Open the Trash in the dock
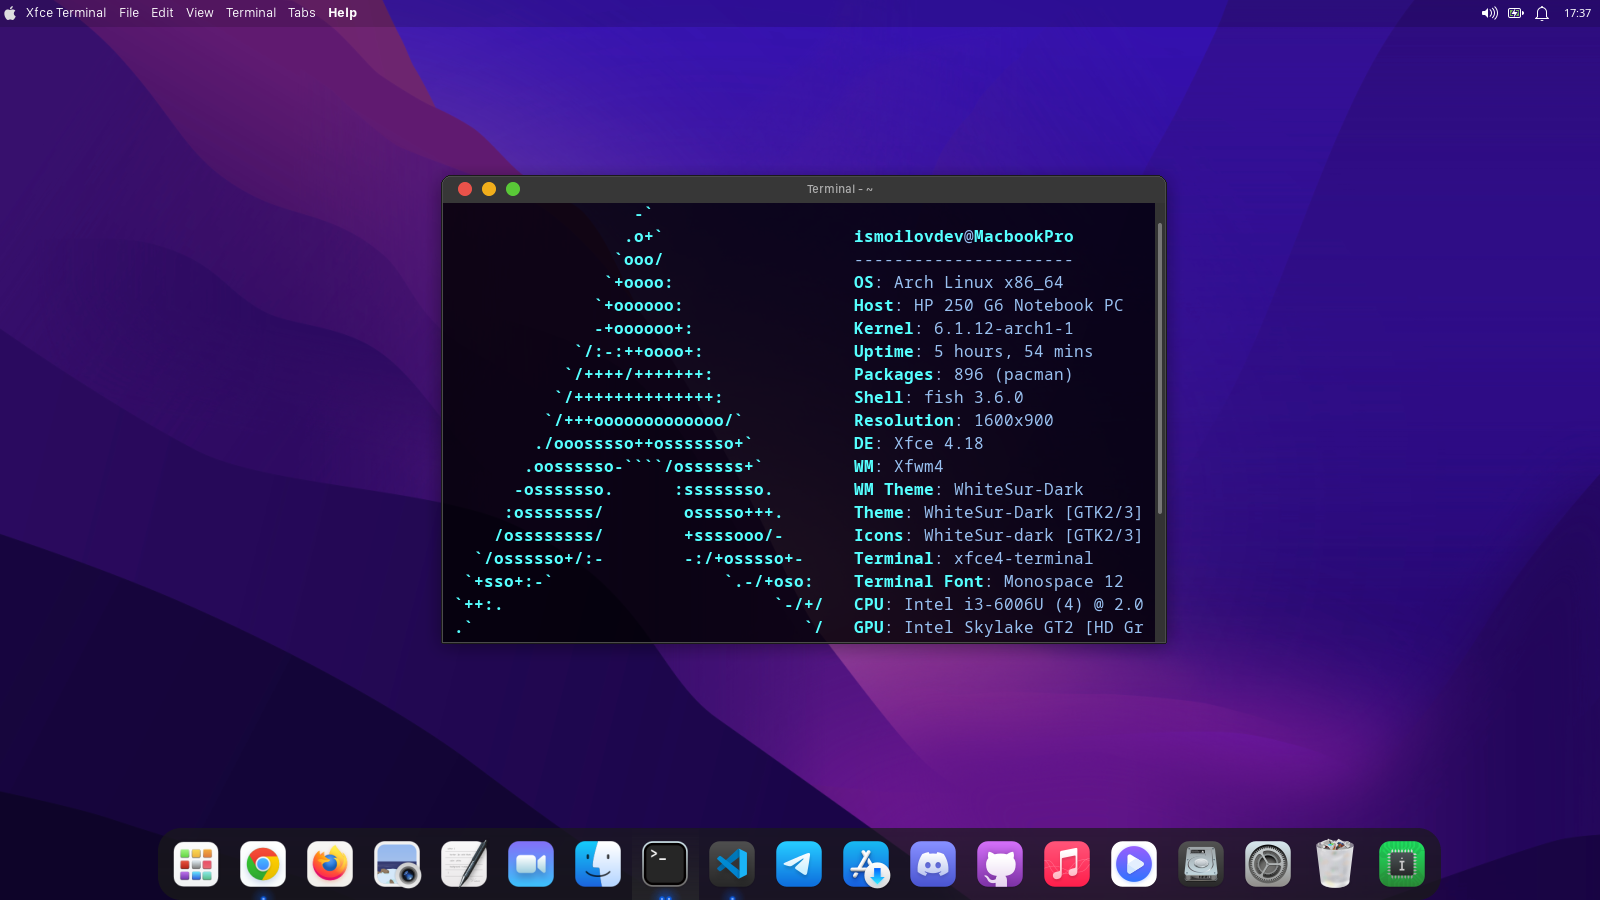The height and width of the screenshot is (900, 1600). [x=1335, y=864]
